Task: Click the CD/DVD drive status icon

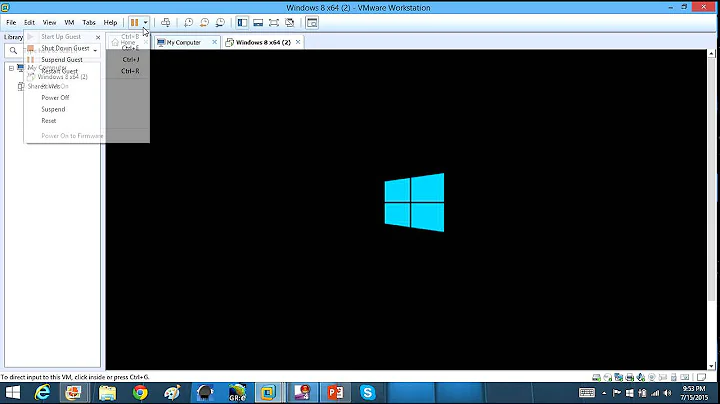Action: (608, 377)
